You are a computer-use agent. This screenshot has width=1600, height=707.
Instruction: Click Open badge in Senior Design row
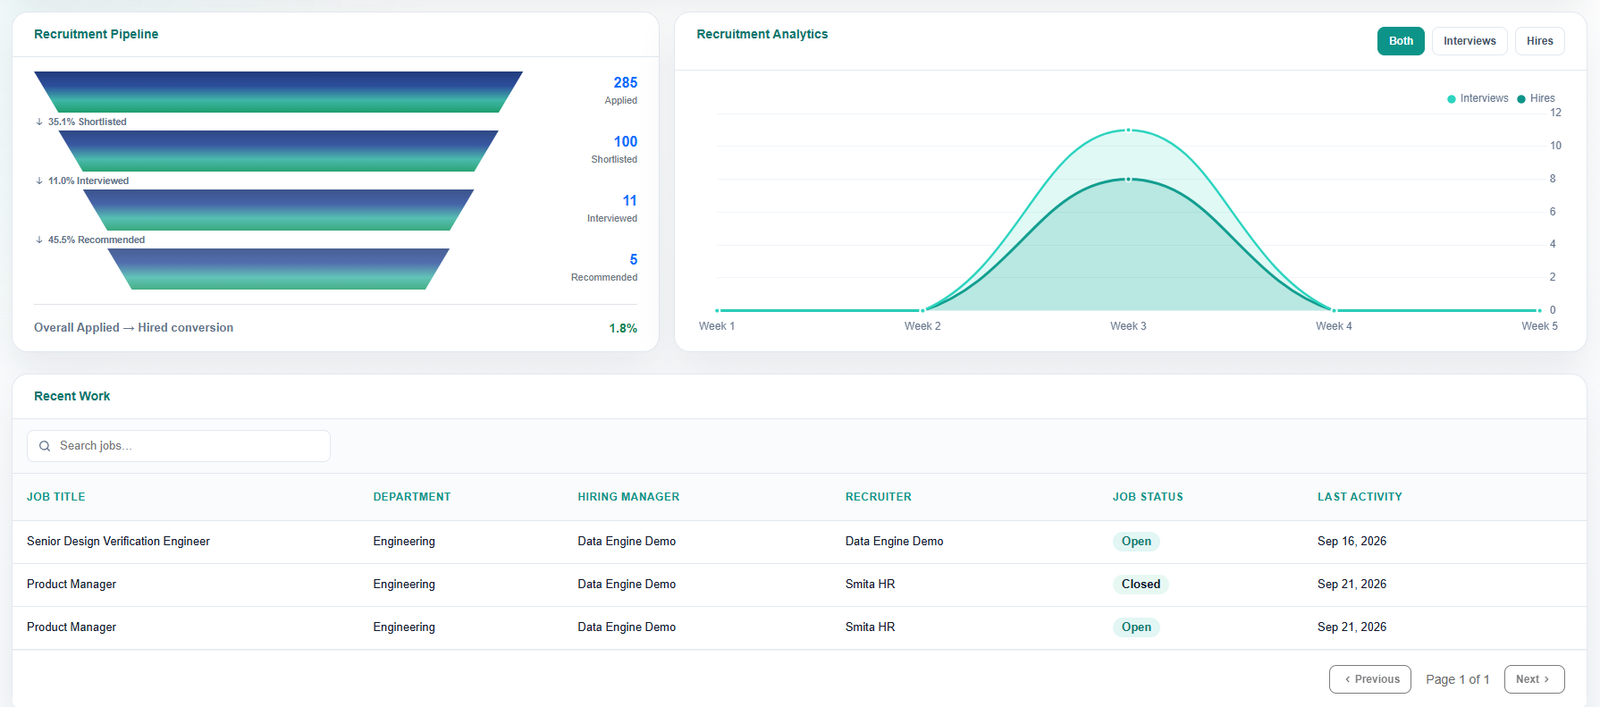pos(1136,541)
